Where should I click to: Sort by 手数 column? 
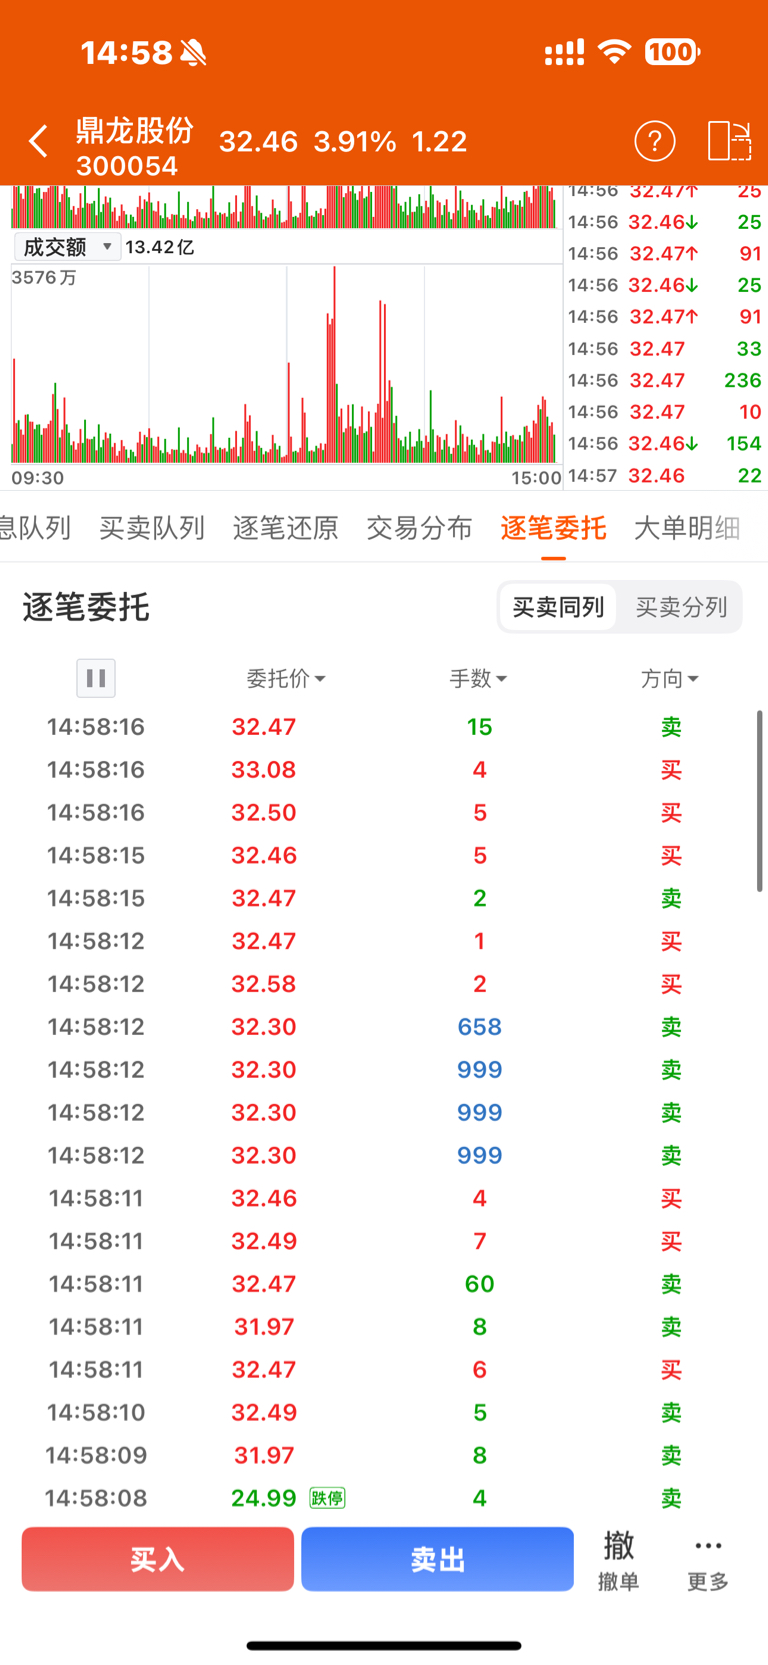point(478,679)
